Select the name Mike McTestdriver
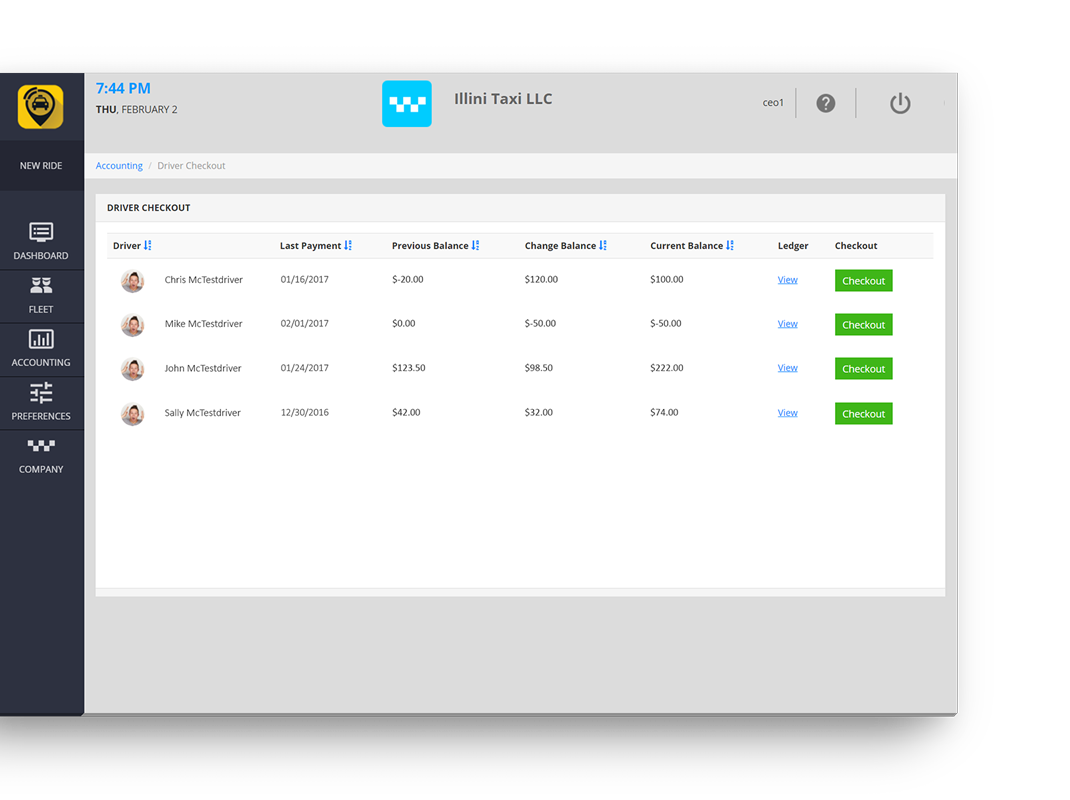The width and height of the screenshot is (1070, 800). click(203, 324)
